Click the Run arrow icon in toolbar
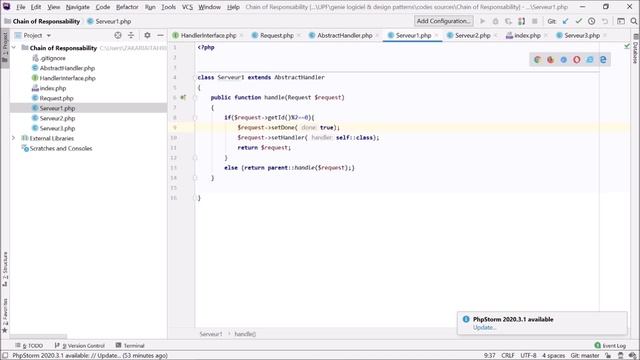Screen dimensions: 640x360 (x=482, y=21)
